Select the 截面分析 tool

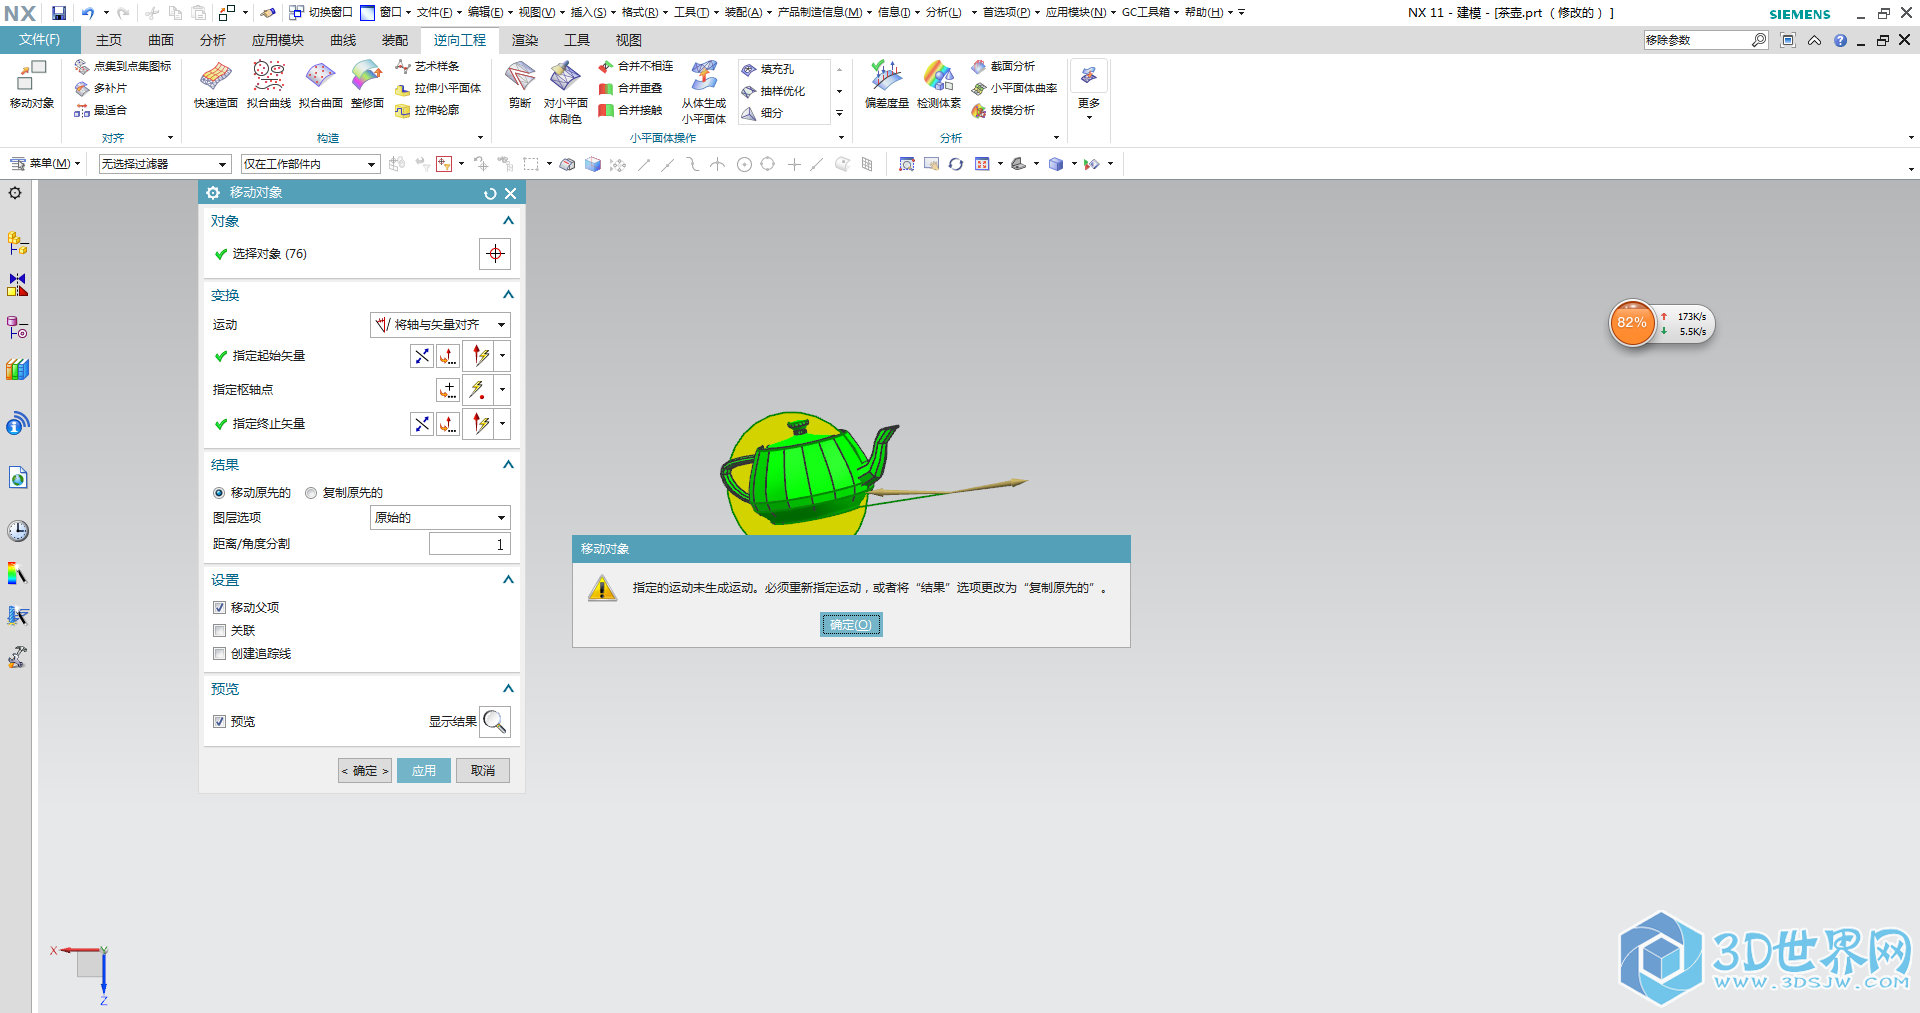[1003, 66]
